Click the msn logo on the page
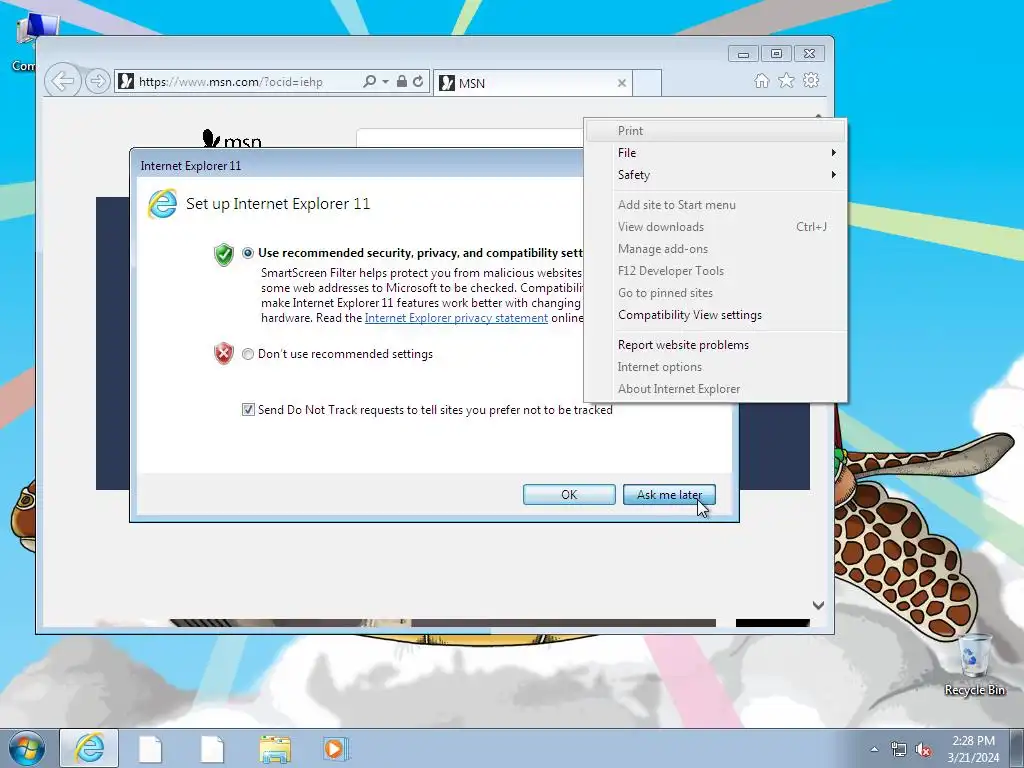 232,138
